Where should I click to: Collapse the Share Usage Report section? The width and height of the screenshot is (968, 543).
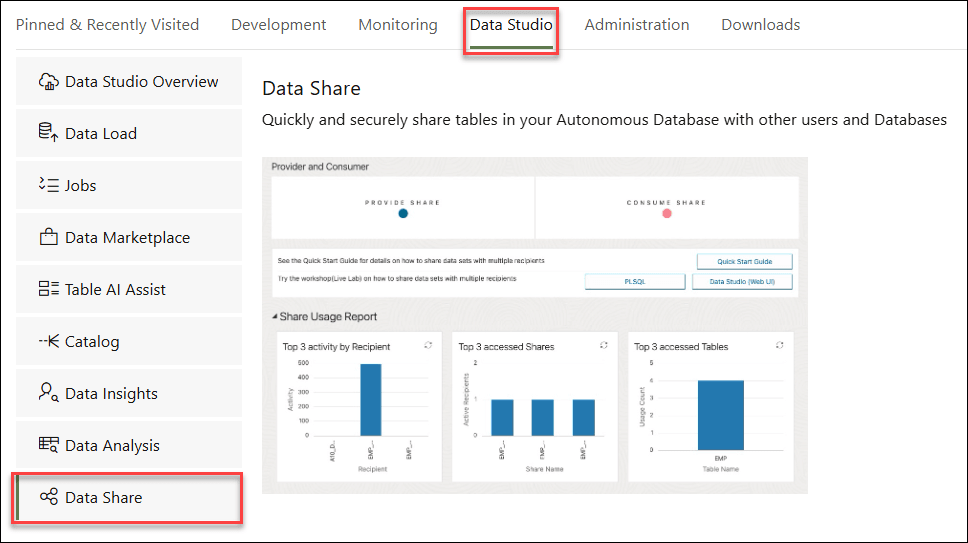pos(275,317)
